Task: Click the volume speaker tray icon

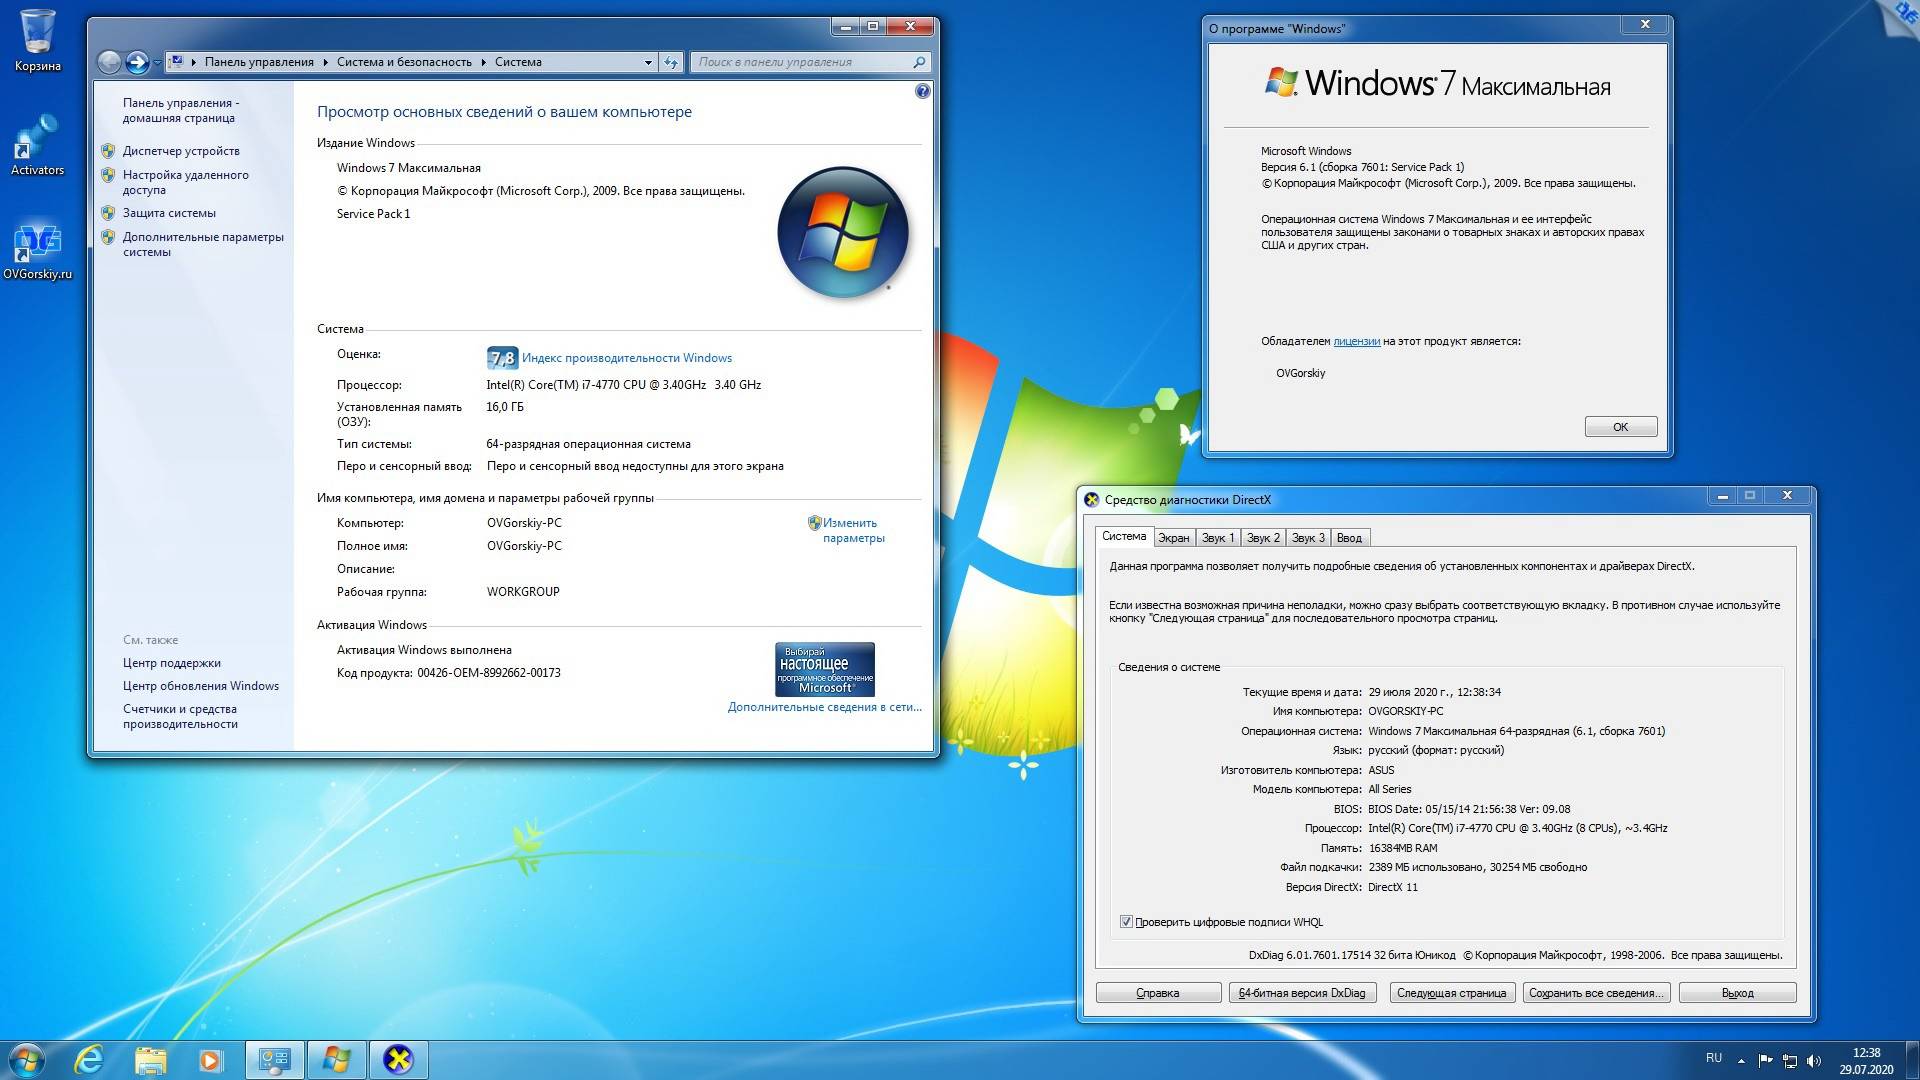Action: coord(1814,1061)
